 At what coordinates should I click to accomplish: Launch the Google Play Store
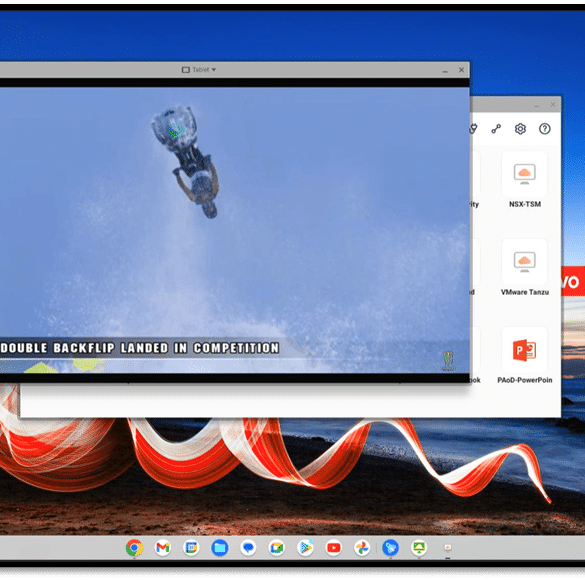pyautogui.click(x=305, y=548)
